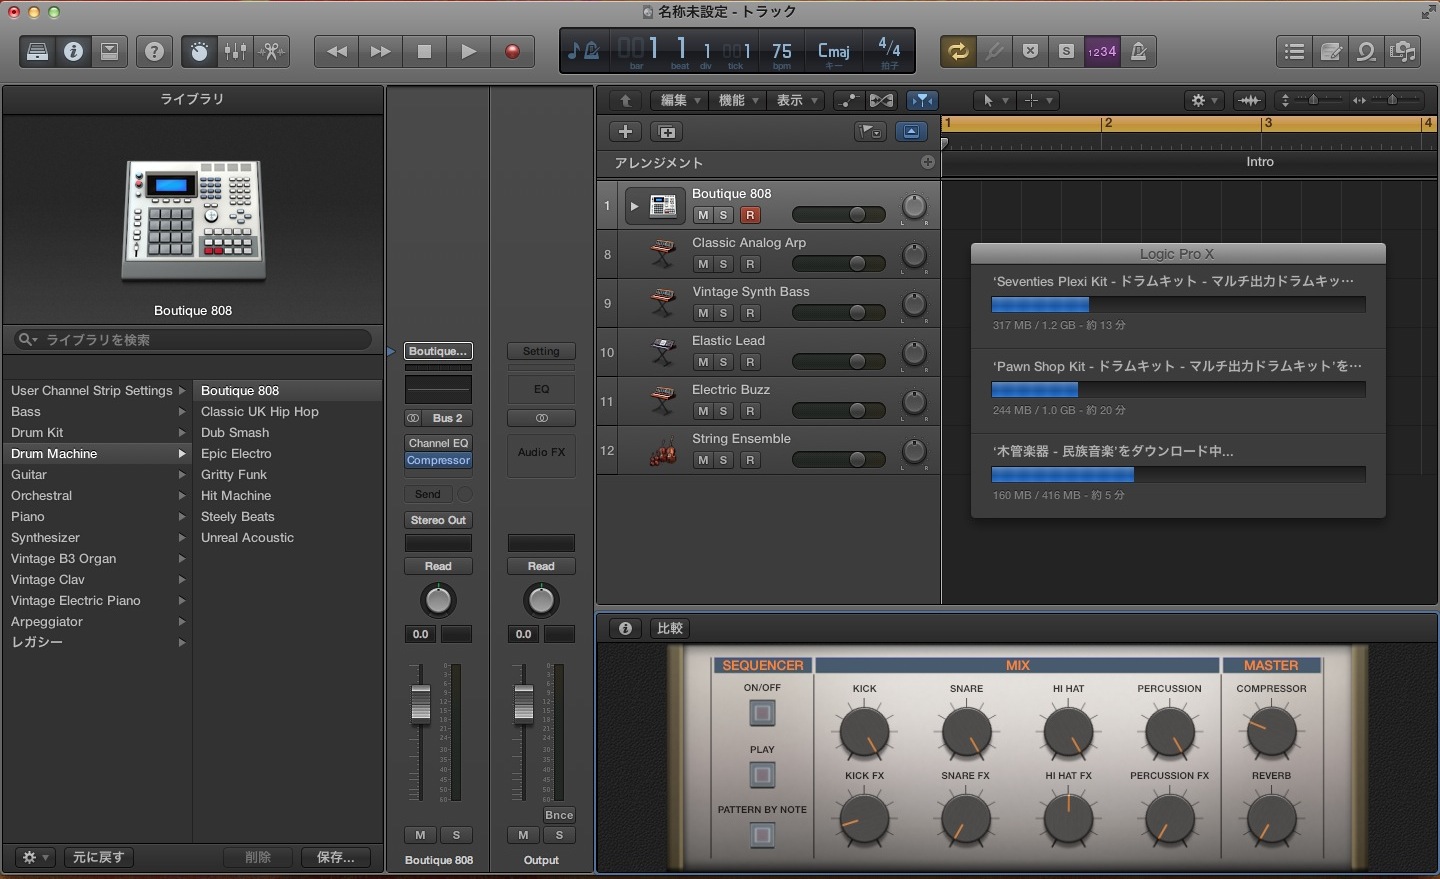
Task: Show automation view icon
Action: 848,100
